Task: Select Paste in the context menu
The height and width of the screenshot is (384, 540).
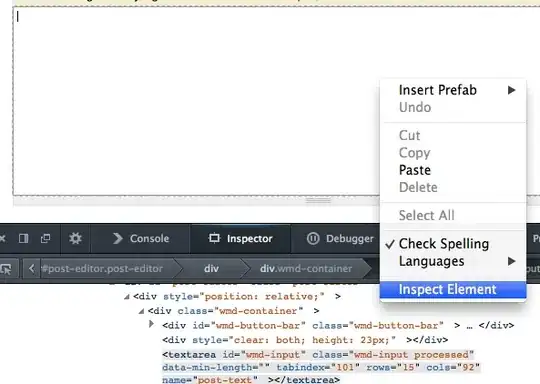Action: [x=453, y=170]
